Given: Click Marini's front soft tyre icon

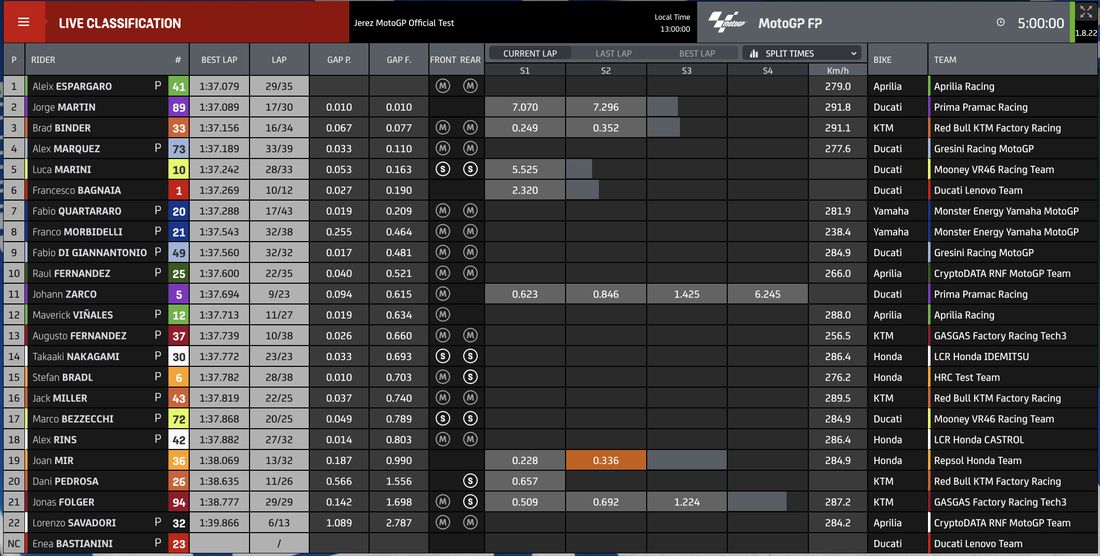Looking at the screenshot, I should 443,169.
